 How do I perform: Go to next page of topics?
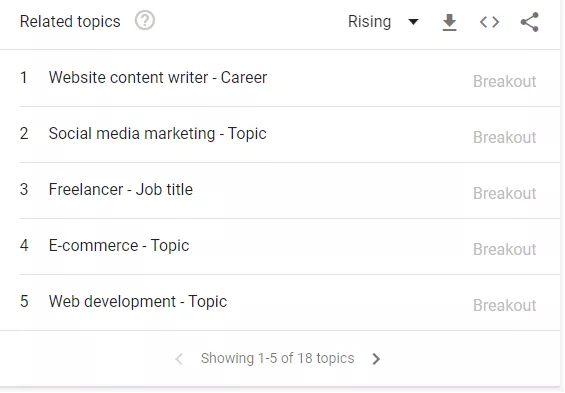[376, 359]
